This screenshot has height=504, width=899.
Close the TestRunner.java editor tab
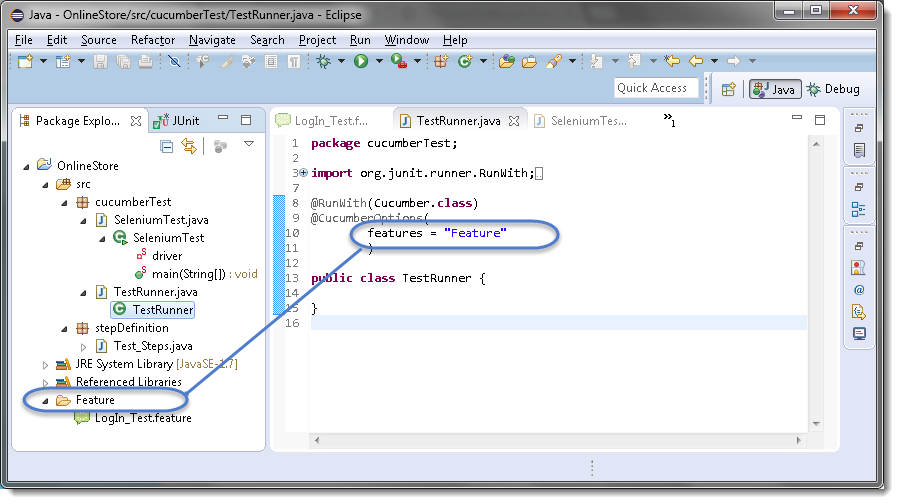(514, 121)
